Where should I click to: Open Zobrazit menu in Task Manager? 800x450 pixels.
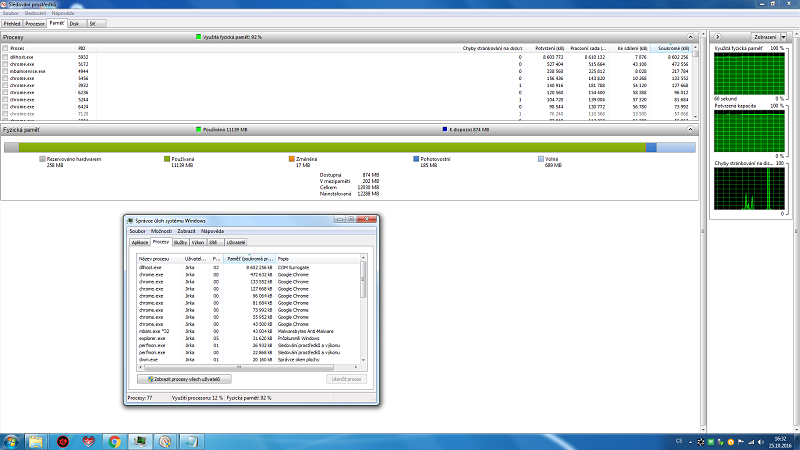click(x=186, y=231)
